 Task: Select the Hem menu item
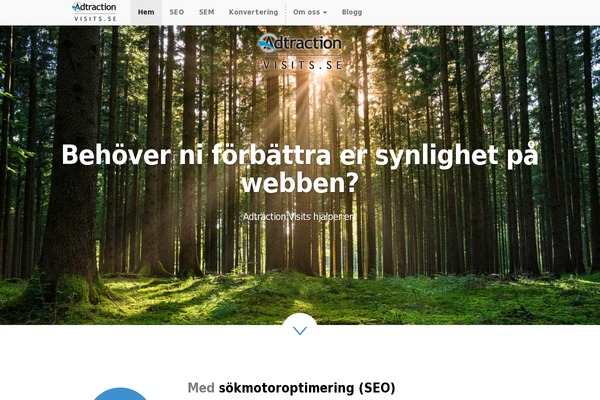[x=146, y=12]
